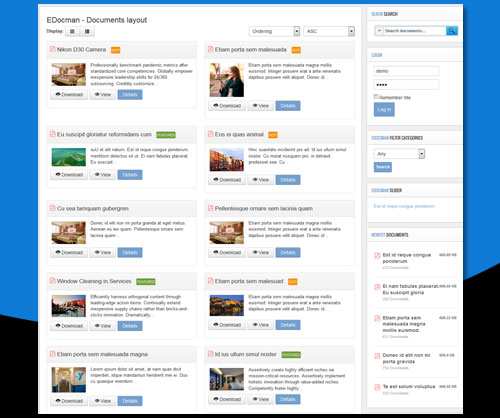Click the FEATURED badge on Window Cleaning in Services
This screenshot has height=418, width=500.
click(x=146, y=282)
